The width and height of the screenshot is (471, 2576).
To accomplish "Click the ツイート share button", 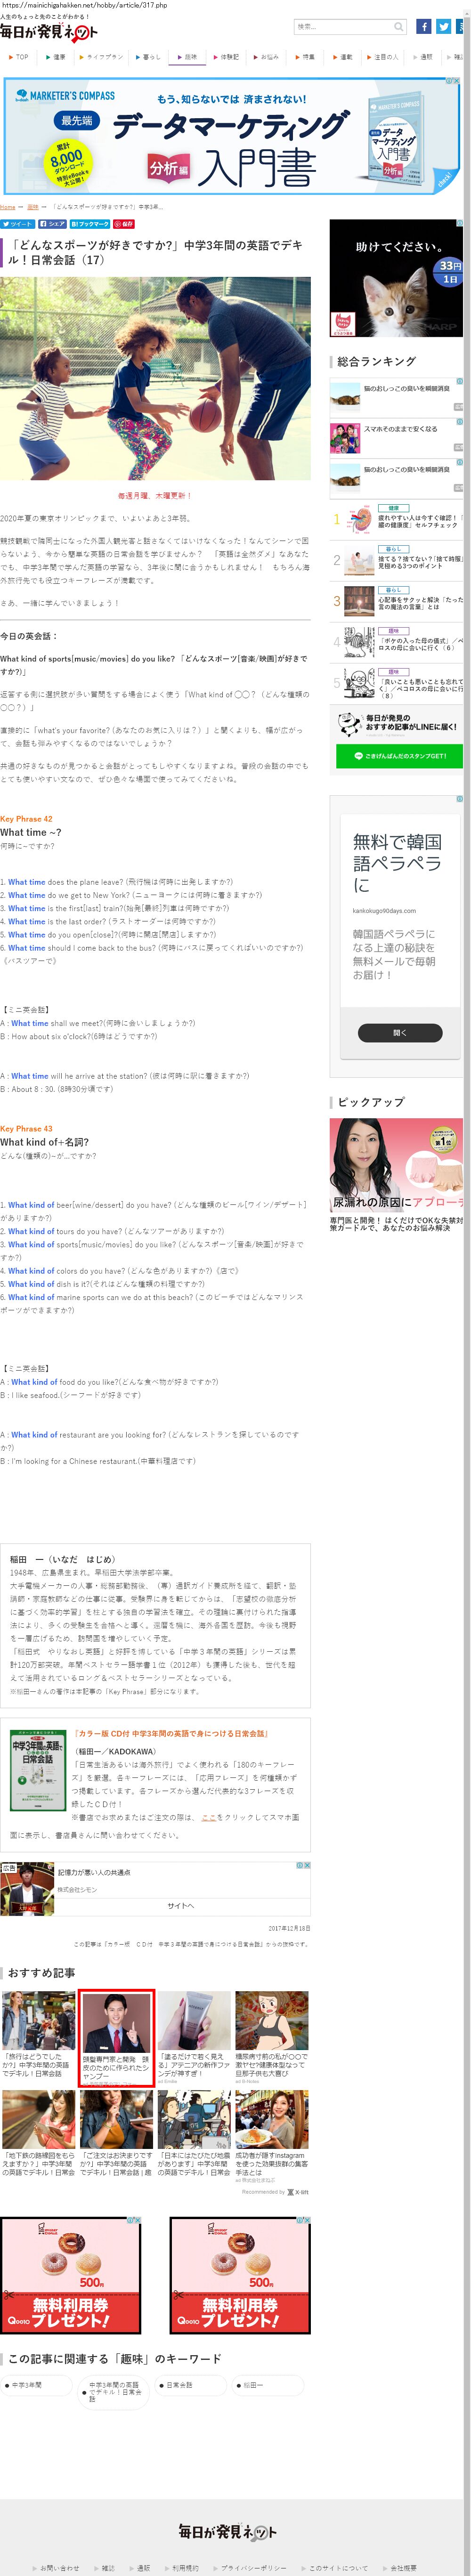I will click(x=17, y=224).
